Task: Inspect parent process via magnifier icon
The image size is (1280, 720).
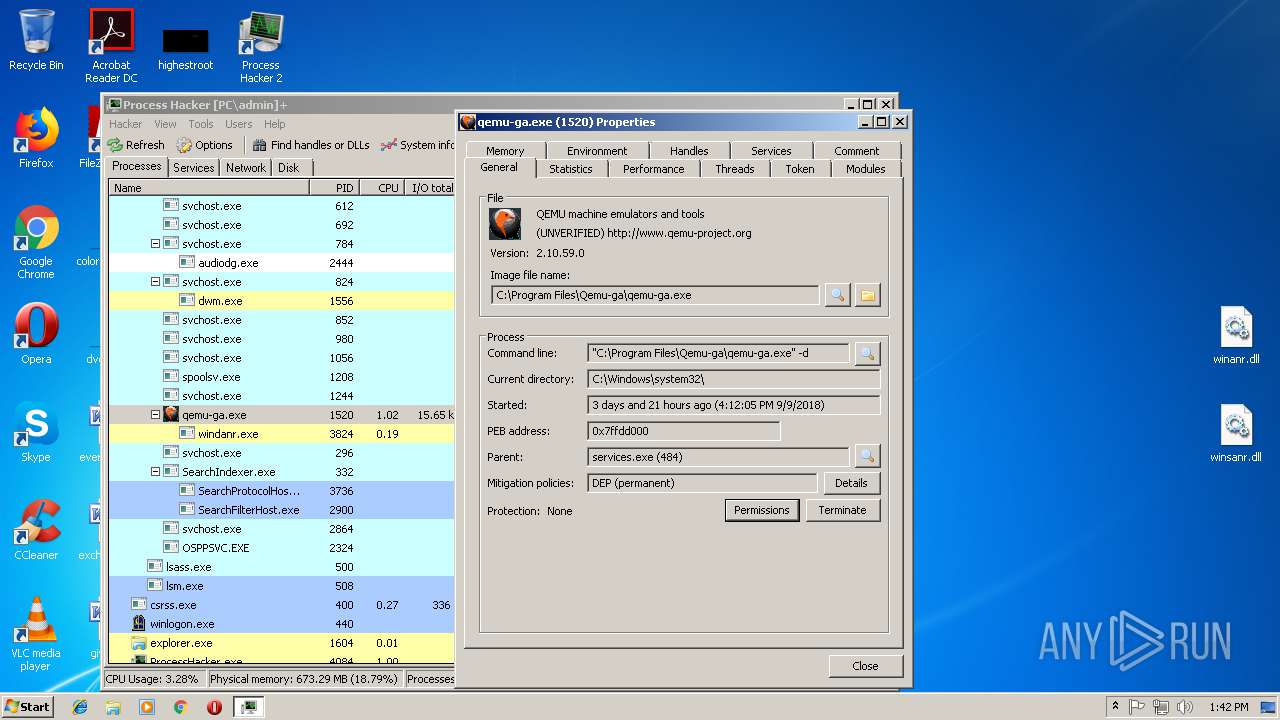Action: pyautogui.click(x=867, y=457)
